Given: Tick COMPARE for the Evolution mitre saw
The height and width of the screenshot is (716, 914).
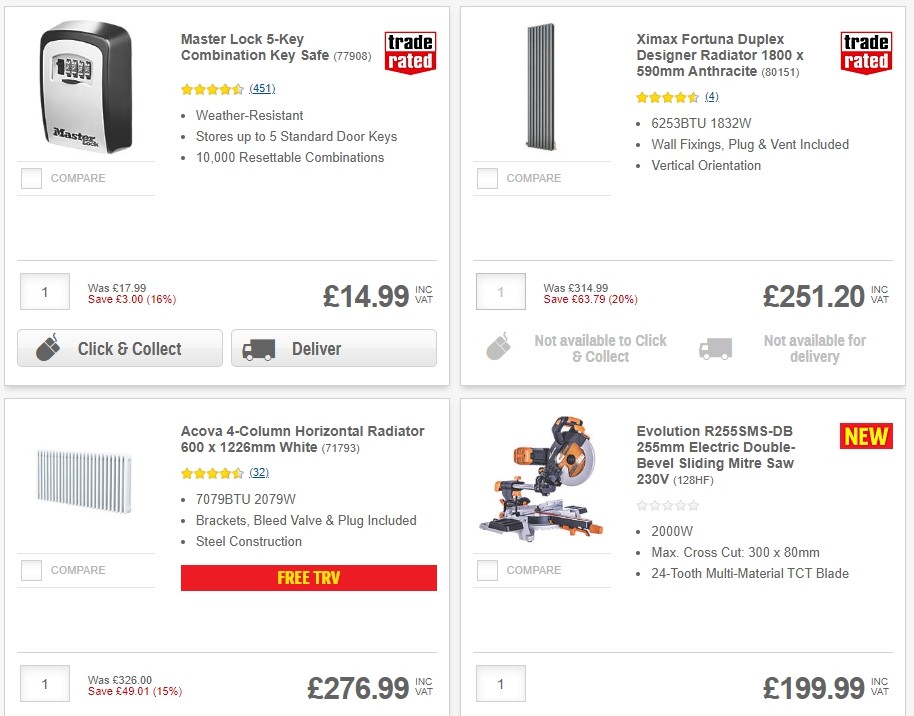Looking at the screenshot, I should click(487, 570).
